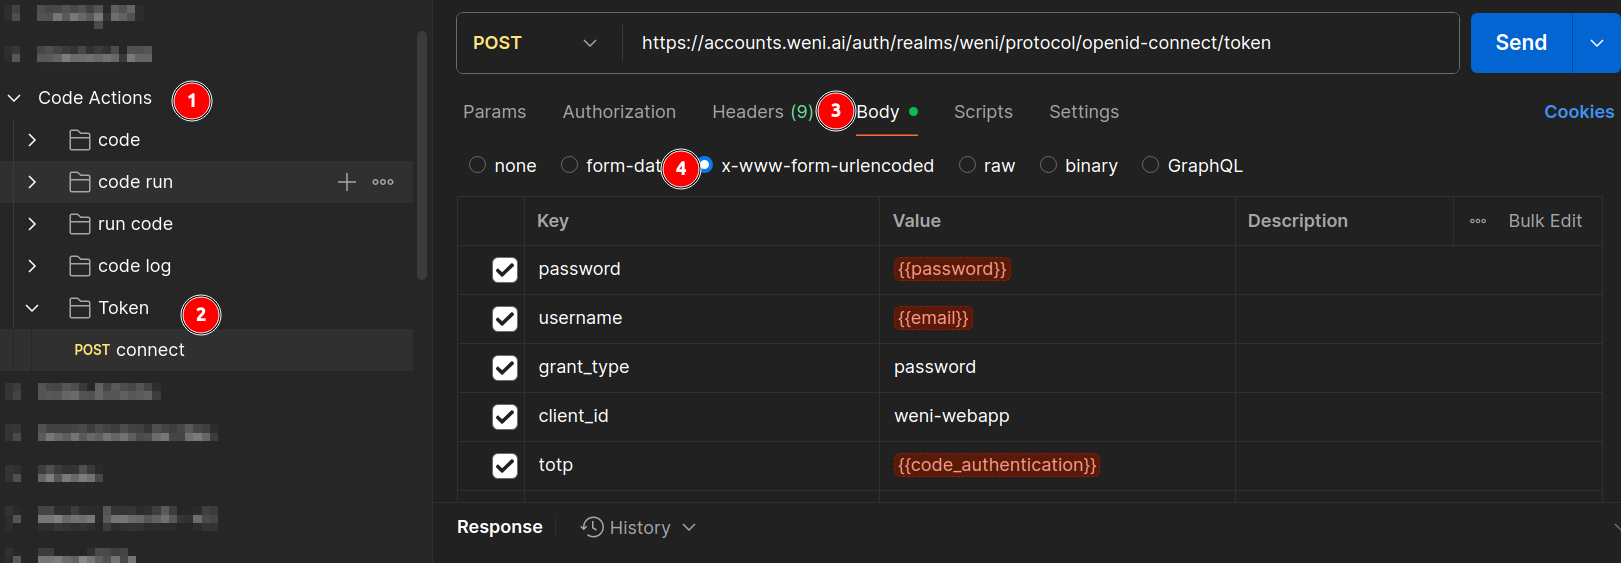Click the Token folder icon
1621x563 pixels.
[x=80, y=308]
